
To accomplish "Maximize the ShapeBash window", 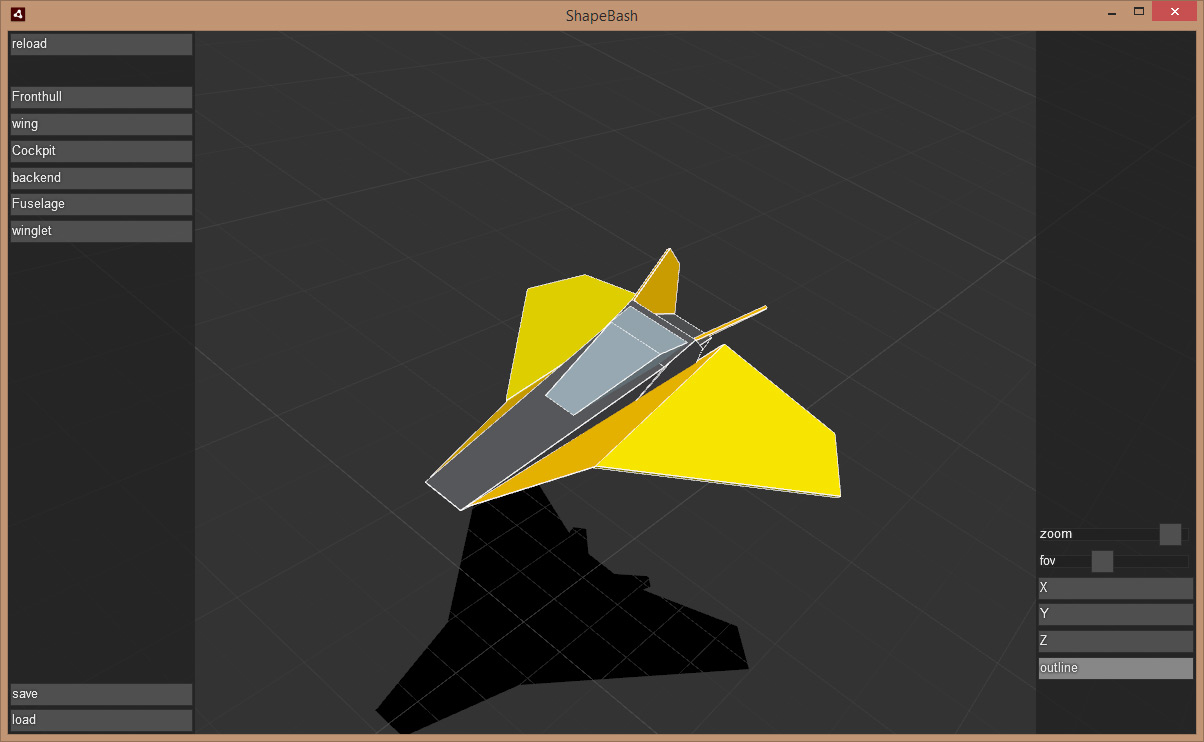I will 1138,12.
